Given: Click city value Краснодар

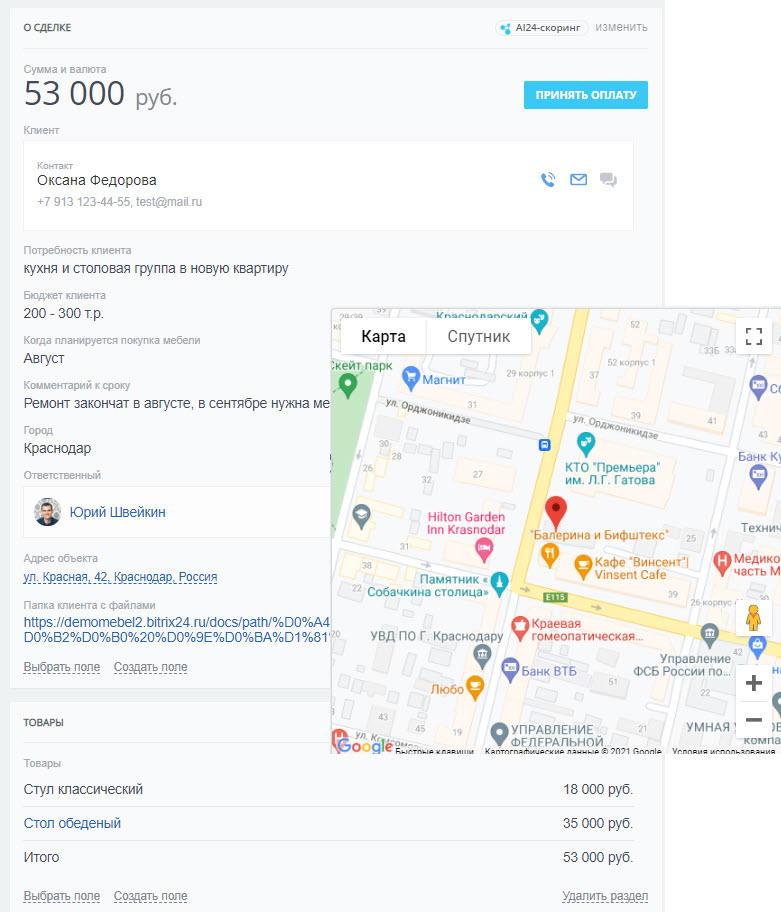Looking at the screenshot, I should click(57, 448).
